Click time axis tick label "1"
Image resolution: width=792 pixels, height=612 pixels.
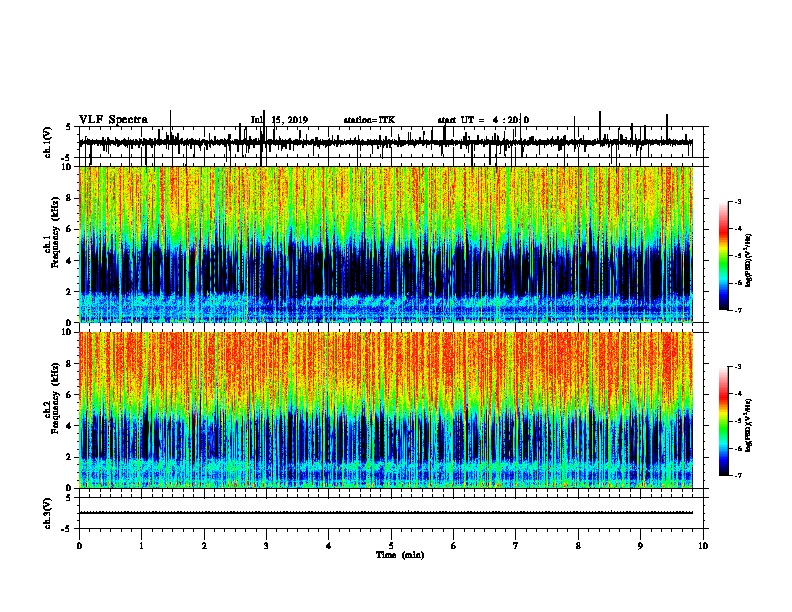pyautogui.click(x=141, y=546)
